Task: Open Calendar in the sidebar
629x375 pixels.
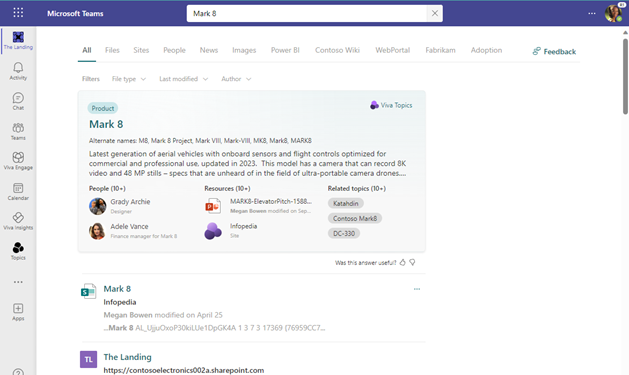Action: (x=18, y=191)
